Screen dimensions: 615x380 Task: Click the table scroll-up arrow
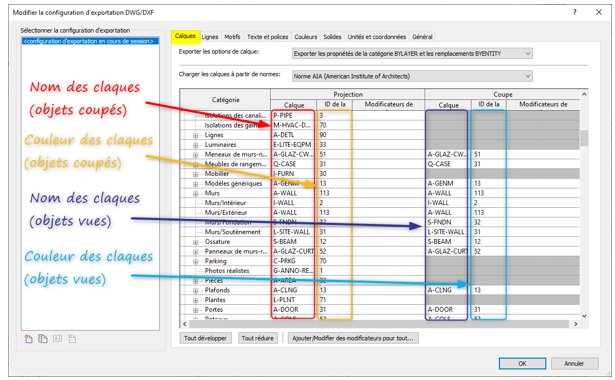[584, 94]
